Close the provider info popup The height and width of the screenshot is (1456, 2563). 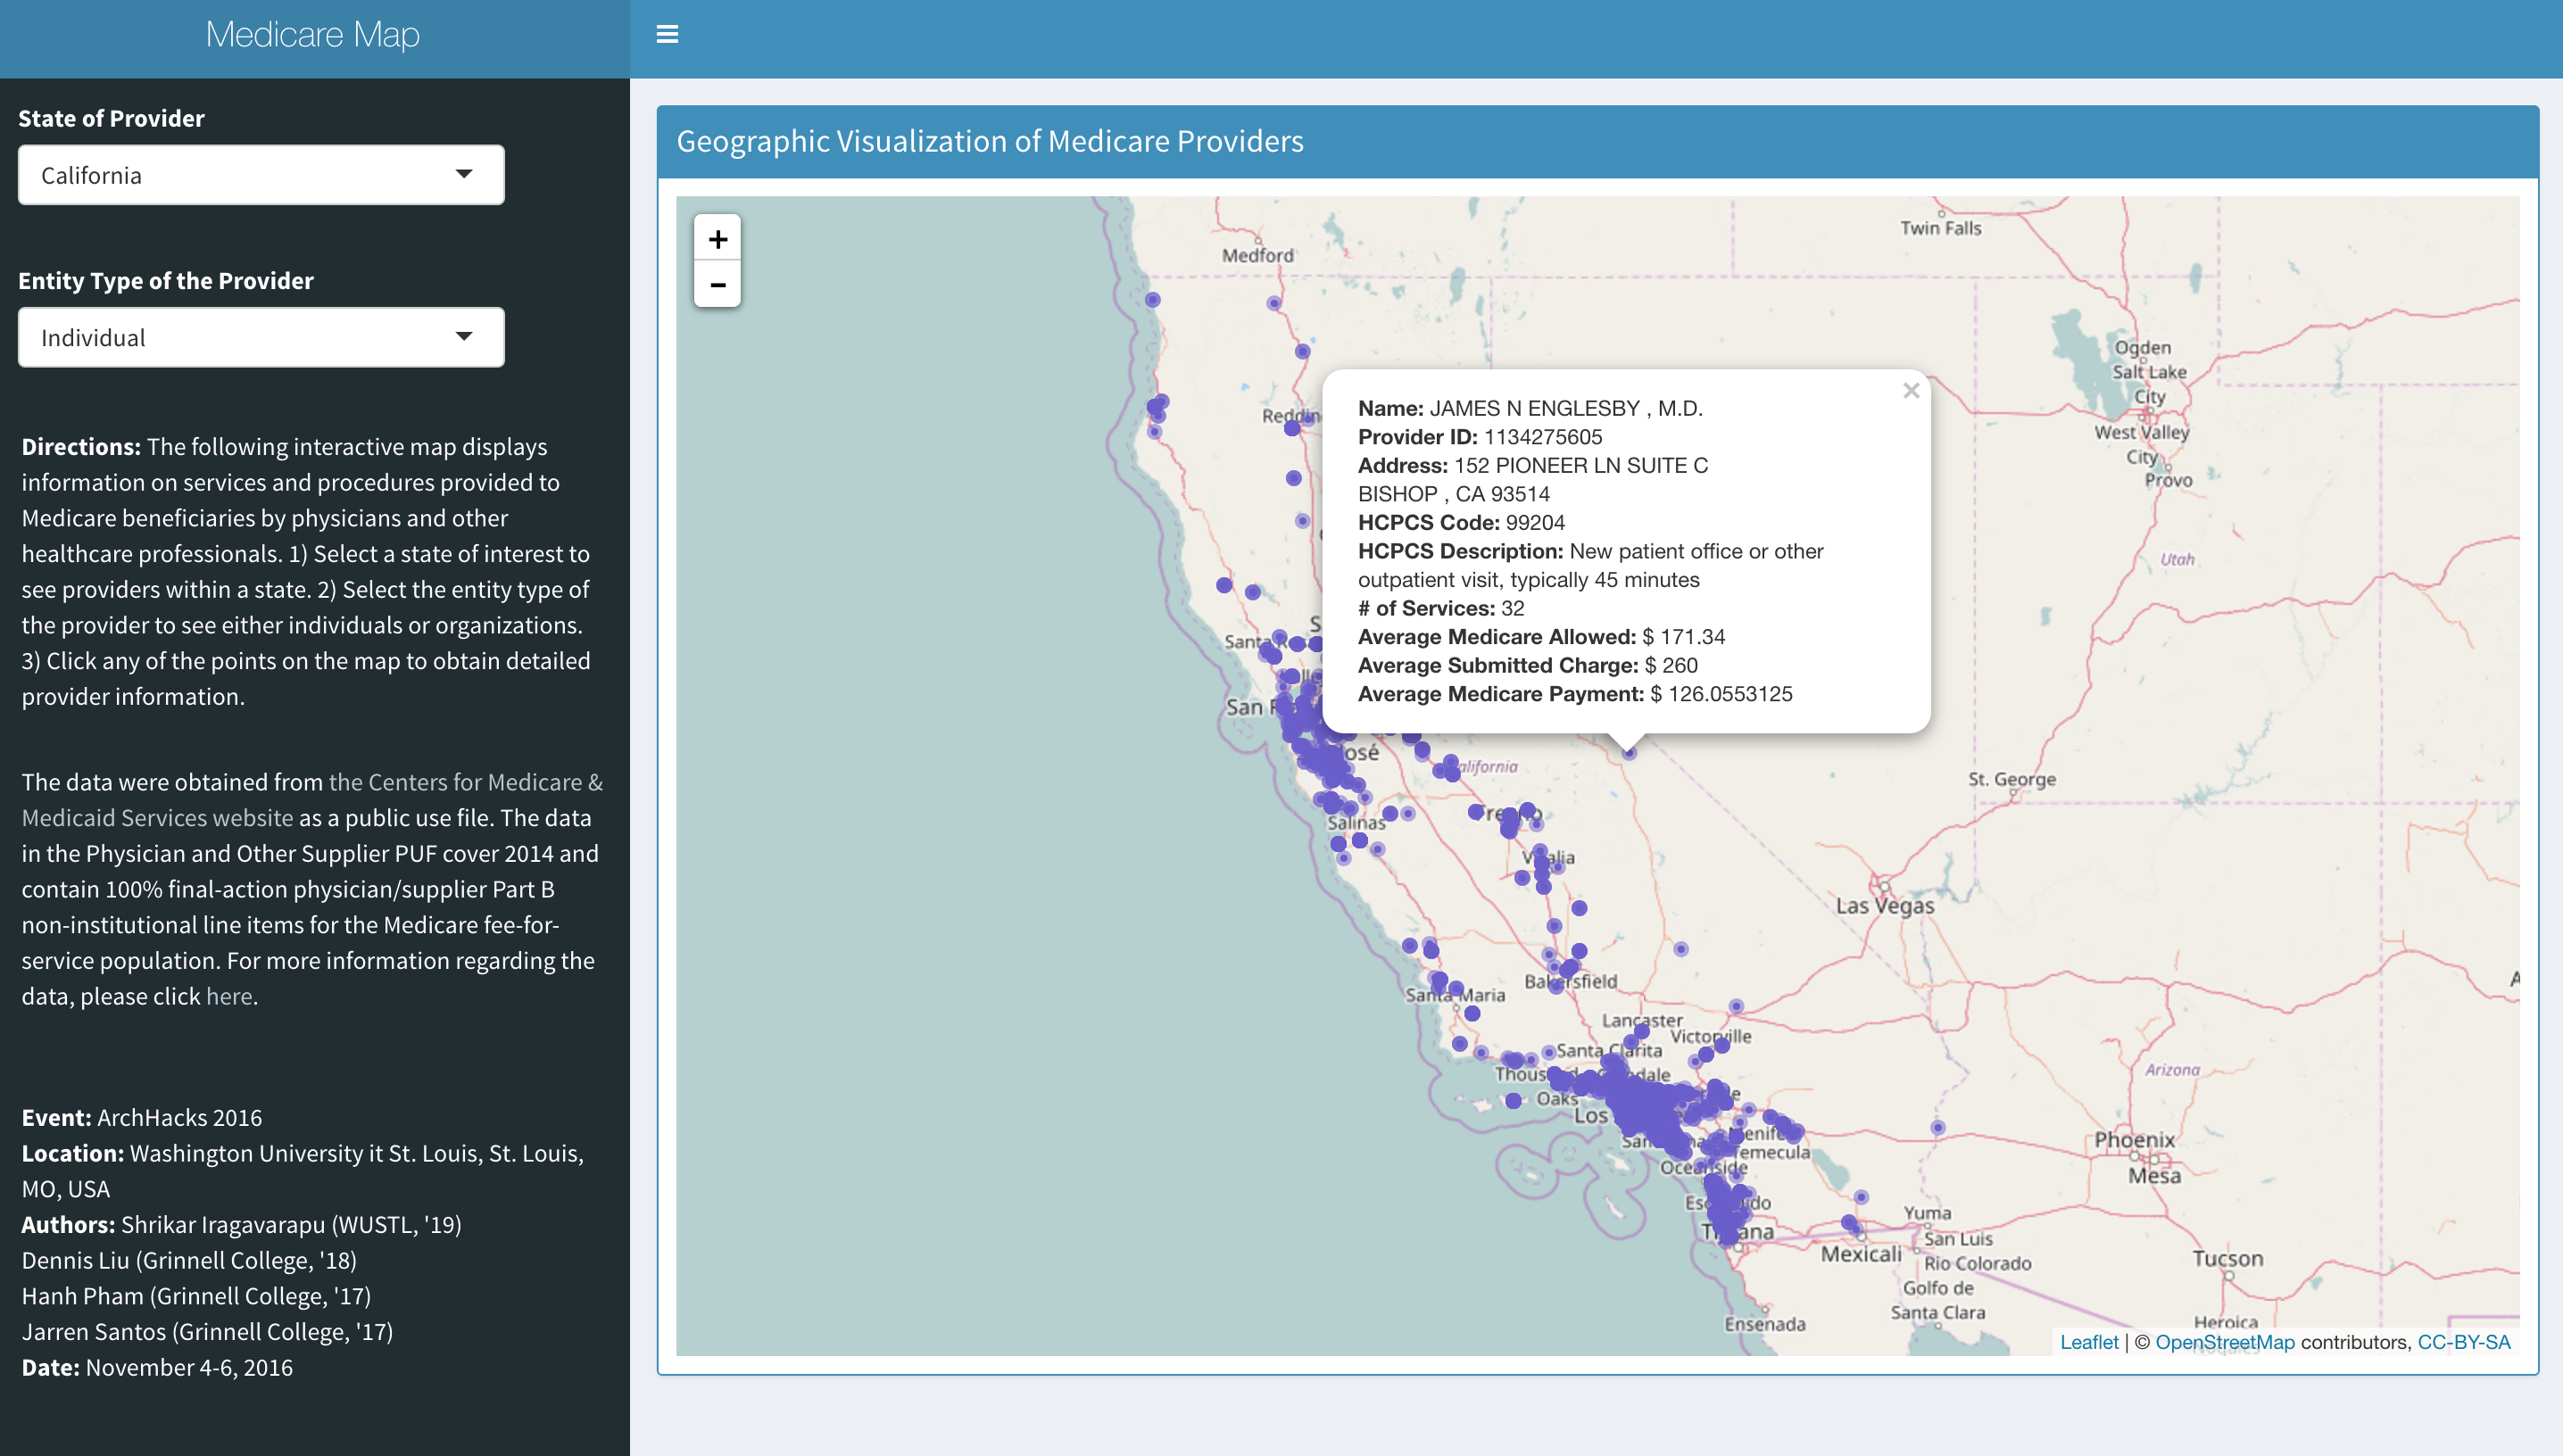[x=1910, y=391]
